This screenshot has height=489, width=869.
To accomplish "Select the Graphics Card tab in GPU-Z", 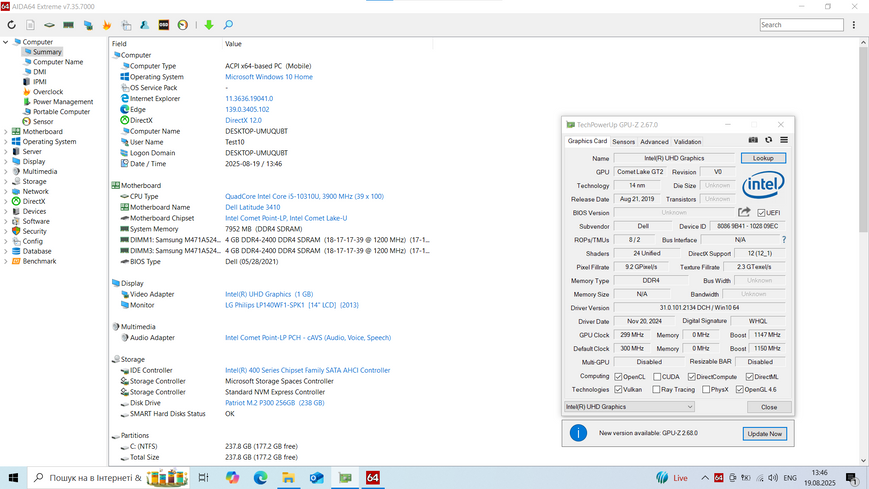I will point(587,141).
